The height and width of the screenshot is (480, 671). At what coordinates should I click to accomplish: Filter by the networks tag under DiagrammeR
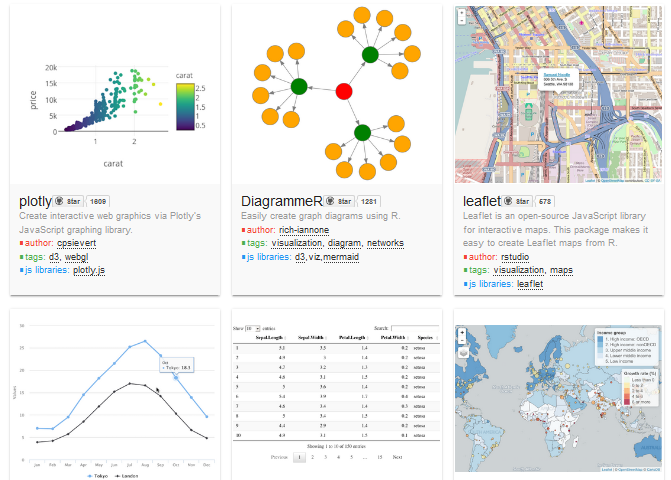click(385, 243)
